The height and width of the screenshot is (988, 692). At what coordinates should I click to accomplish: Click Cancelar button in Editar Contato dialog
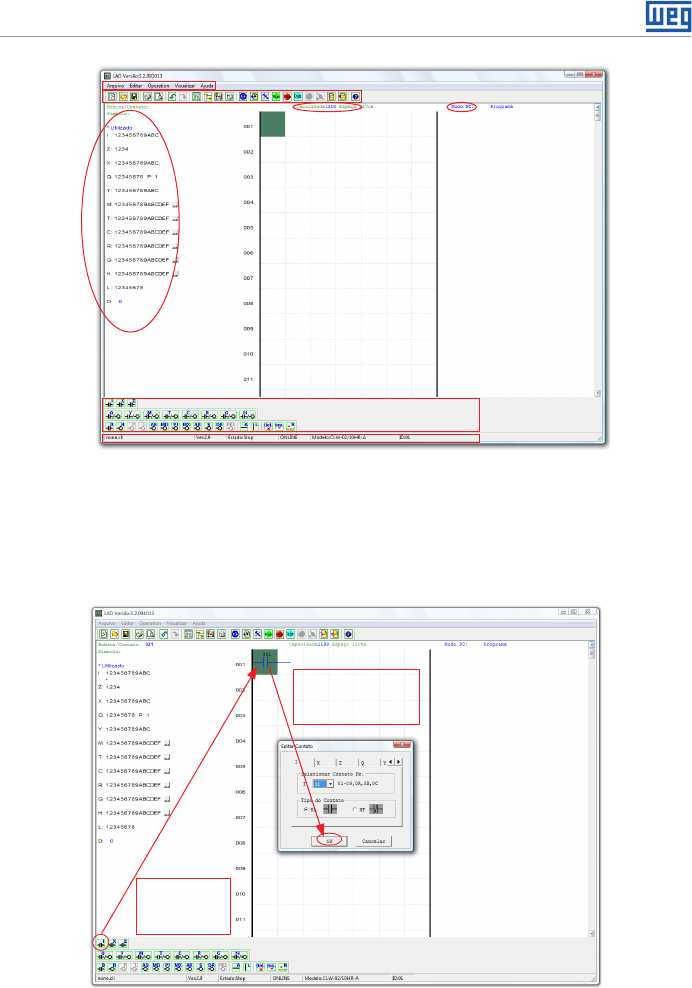[374, 841]
